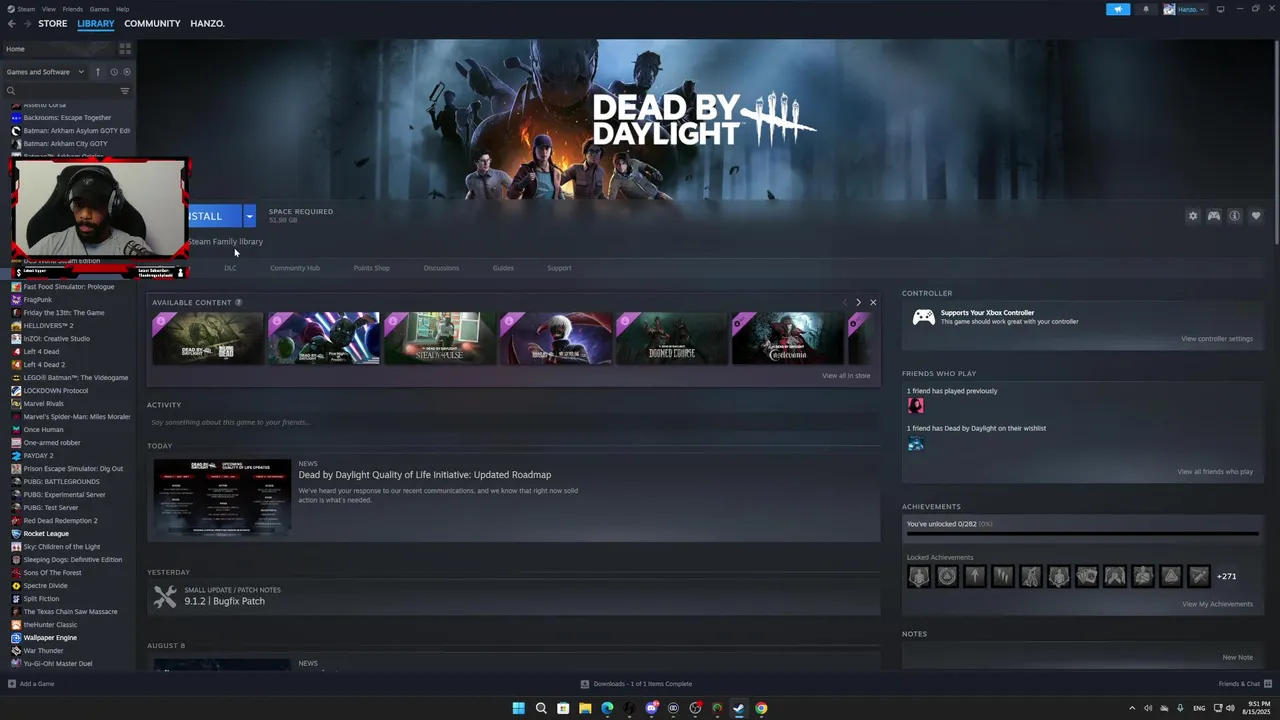The width and height of the screenshot is (1280, 720).
Task: Open Windows taskbar search
Action: tap(541, 708)
